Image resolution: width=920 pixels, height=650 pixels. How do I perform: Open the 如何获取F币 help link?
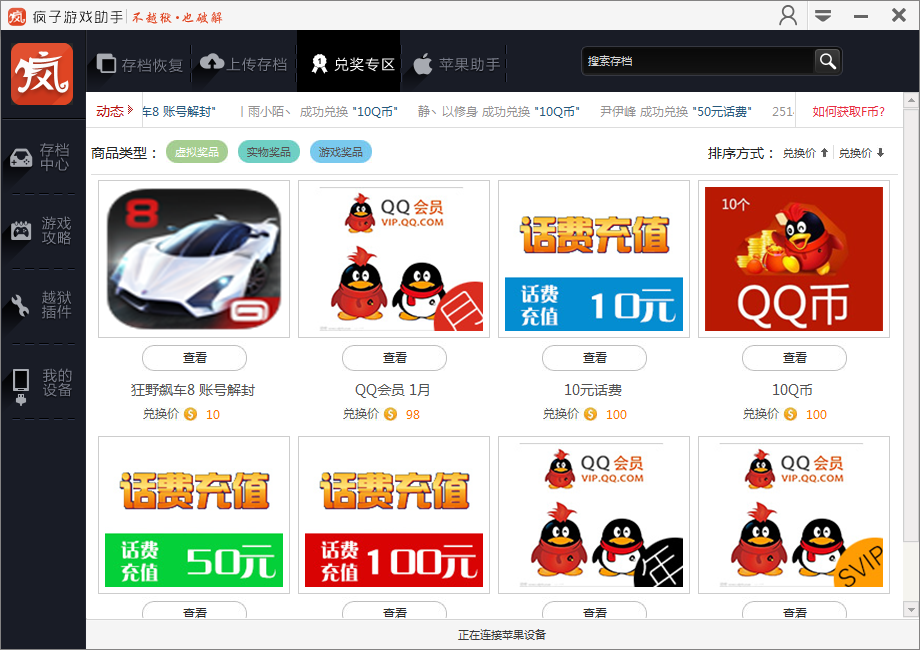[849, 111]
